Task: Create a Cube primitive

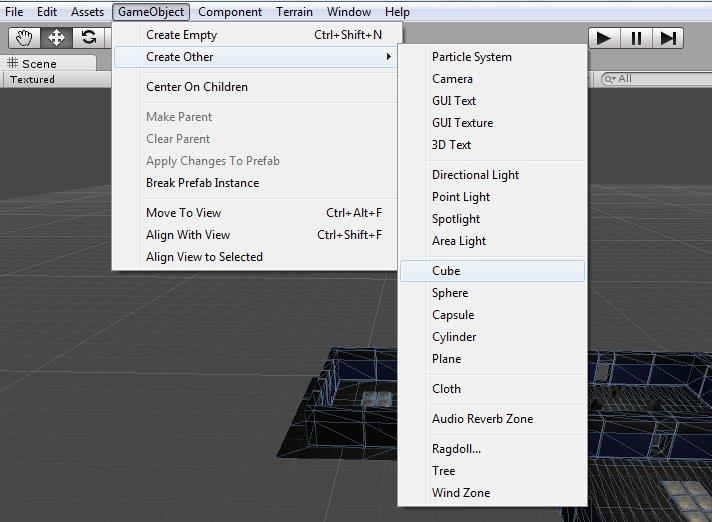Action: pyautogui.click(x=493, y=271)
